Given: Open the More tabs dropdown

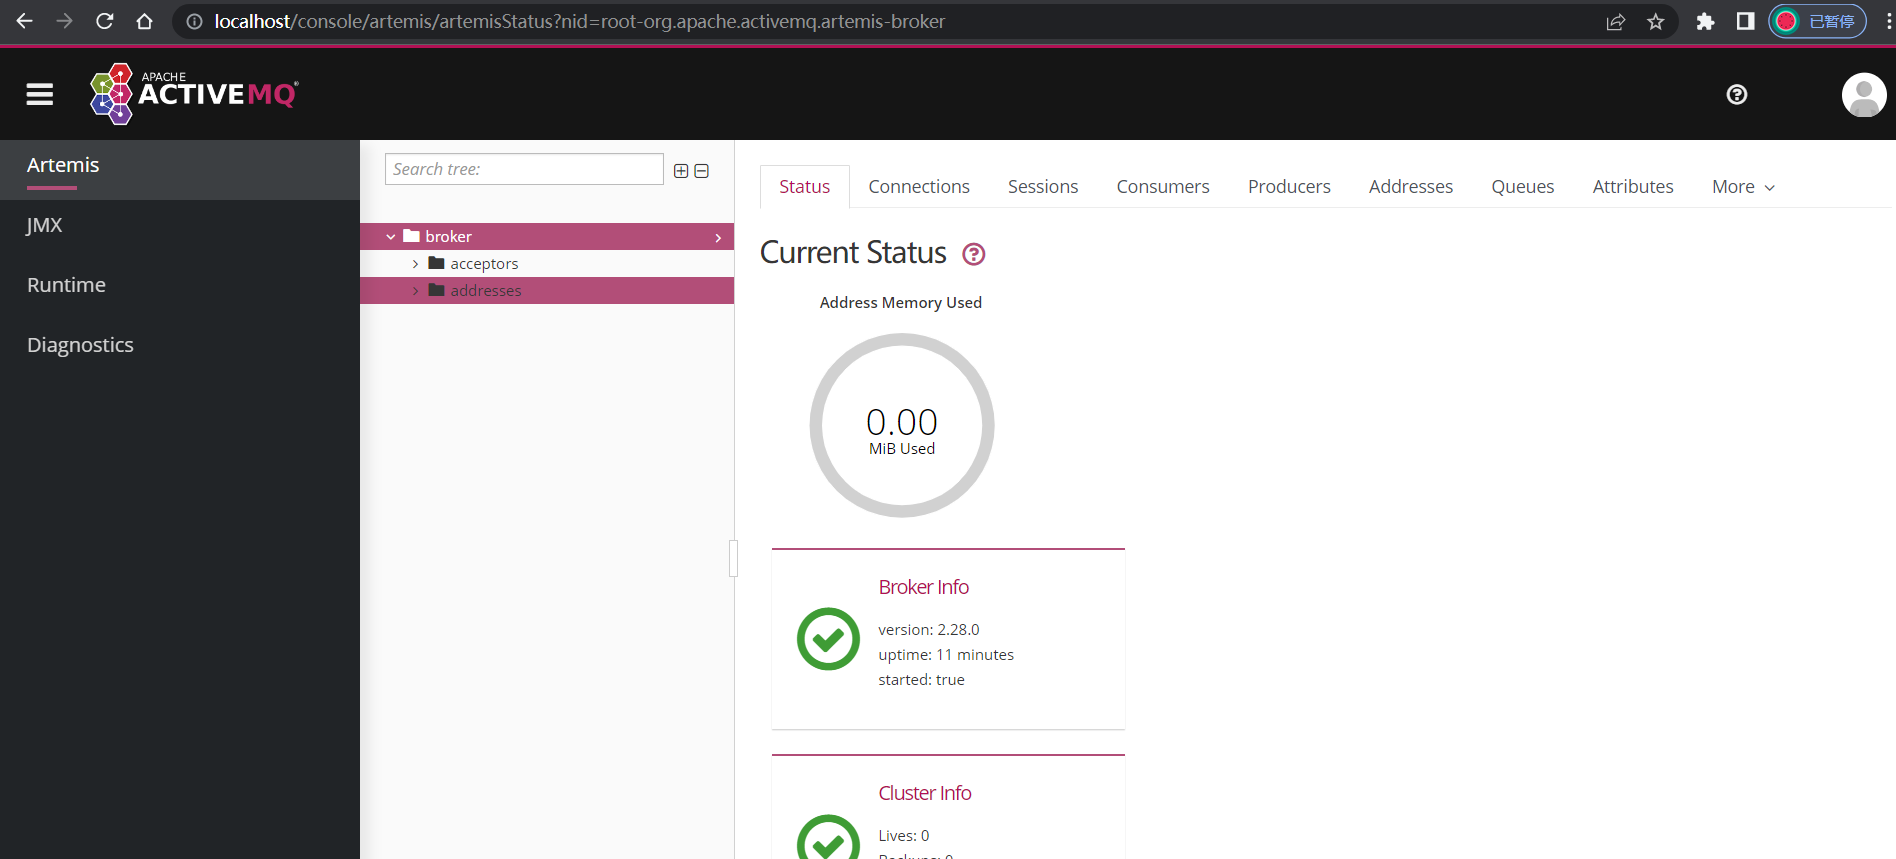Looking at the screenshot, I should 1743,187.
